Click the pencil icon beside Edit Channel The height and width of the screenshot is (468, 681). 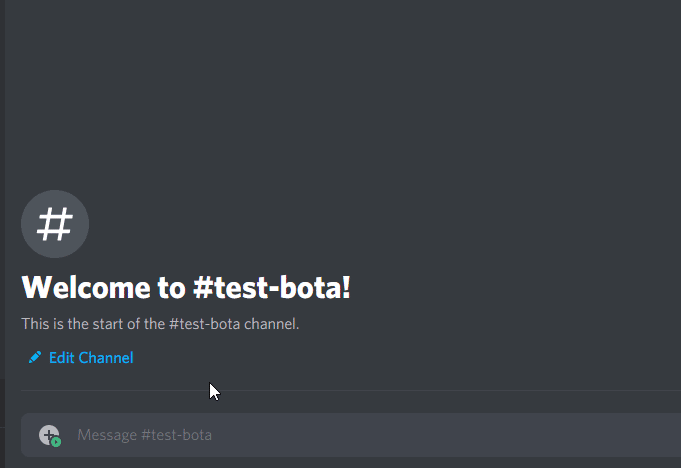click(35, 357)
